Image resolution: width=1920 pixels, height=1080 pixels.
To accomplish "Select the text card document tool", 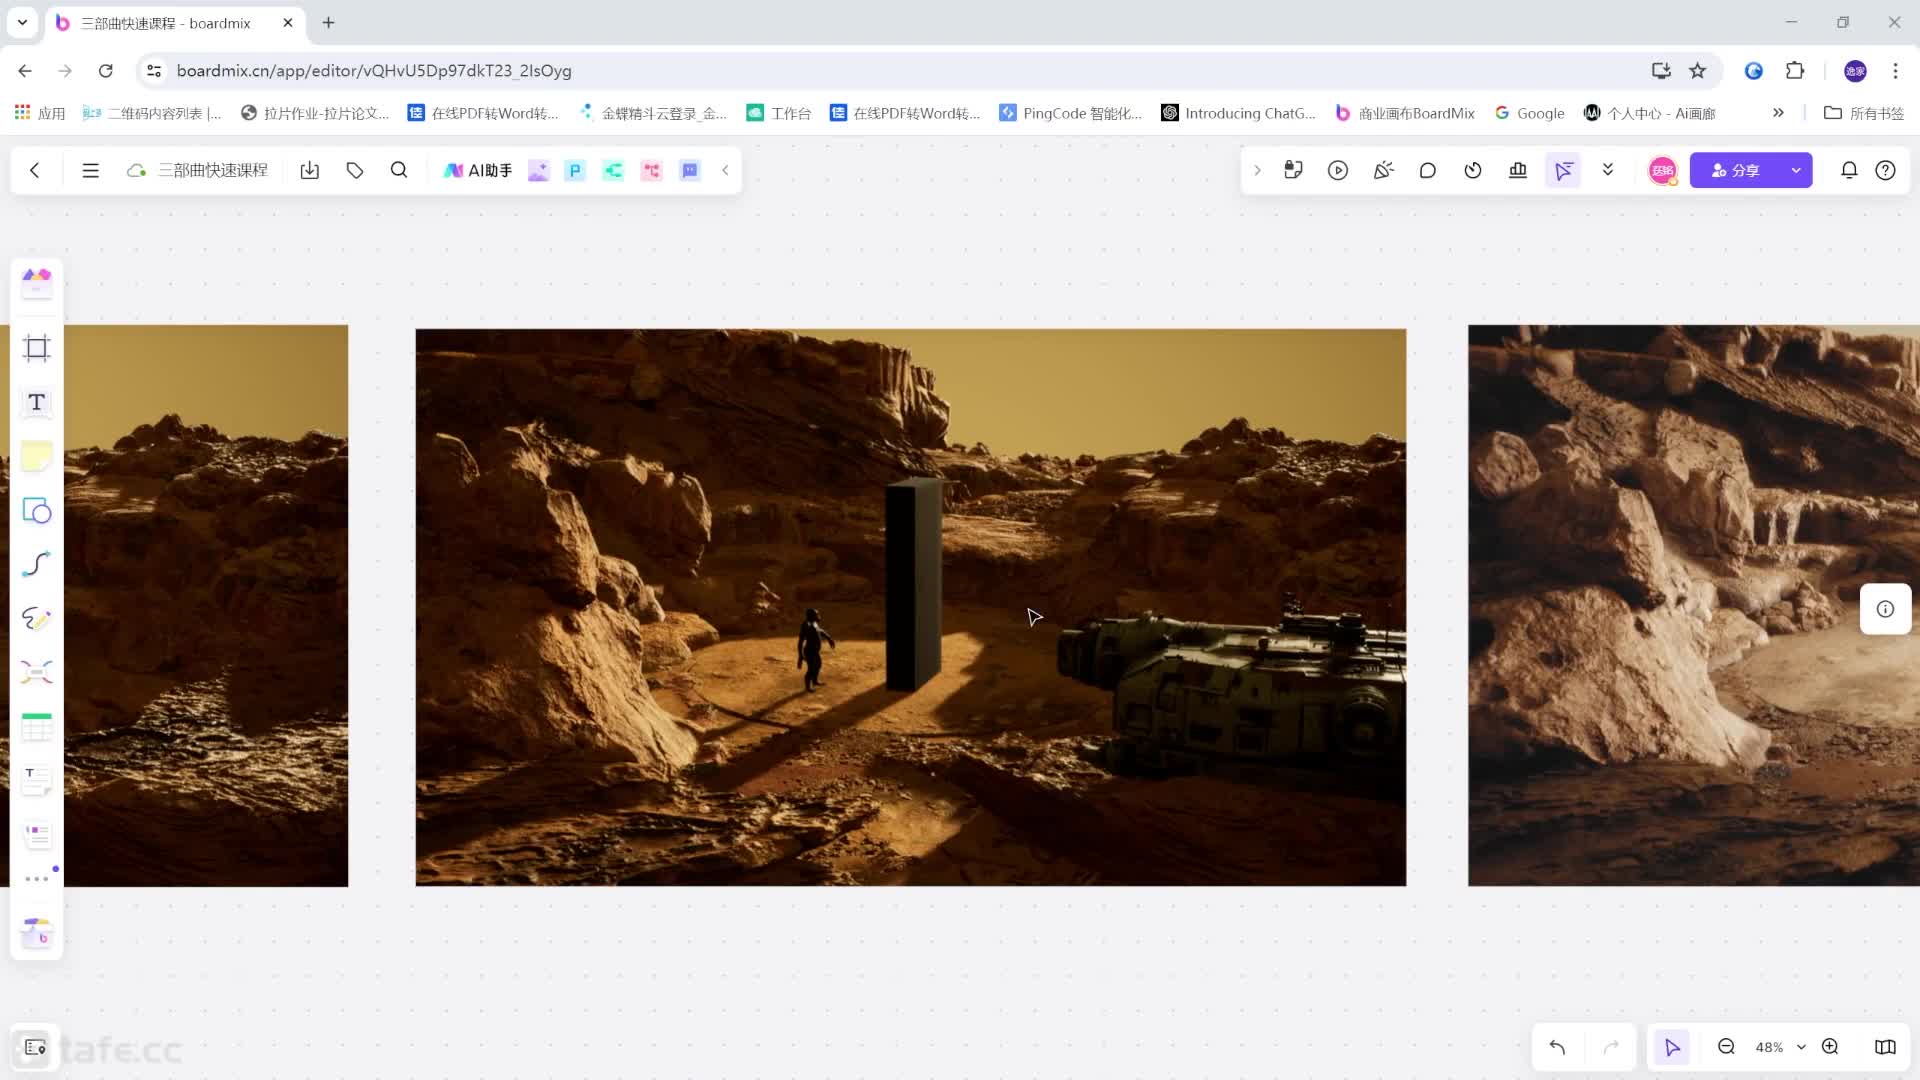I will (37, 781).
